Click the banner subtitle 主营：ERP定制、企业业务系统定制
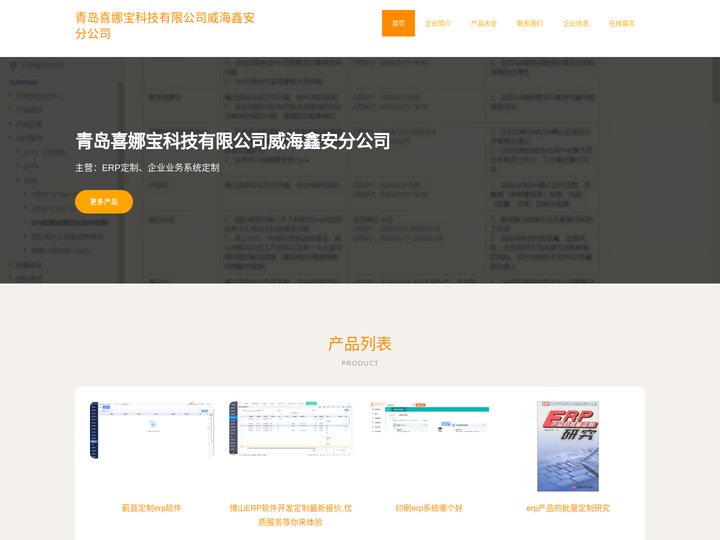 (x=147, y=168)
